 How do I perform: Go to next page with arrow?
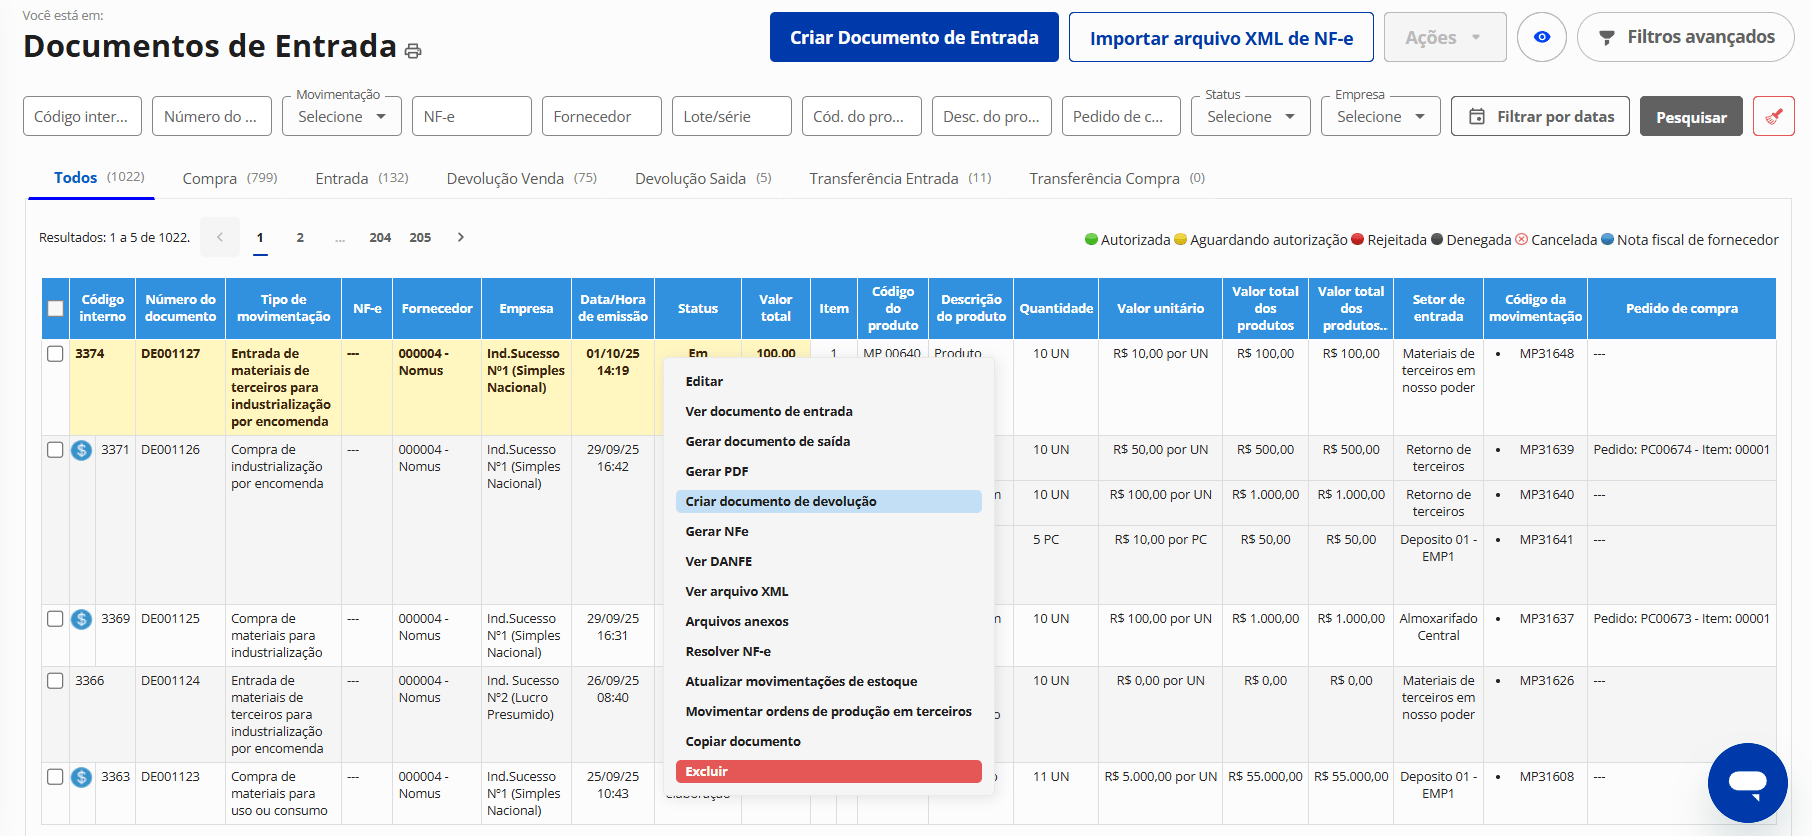click(460, 237)
